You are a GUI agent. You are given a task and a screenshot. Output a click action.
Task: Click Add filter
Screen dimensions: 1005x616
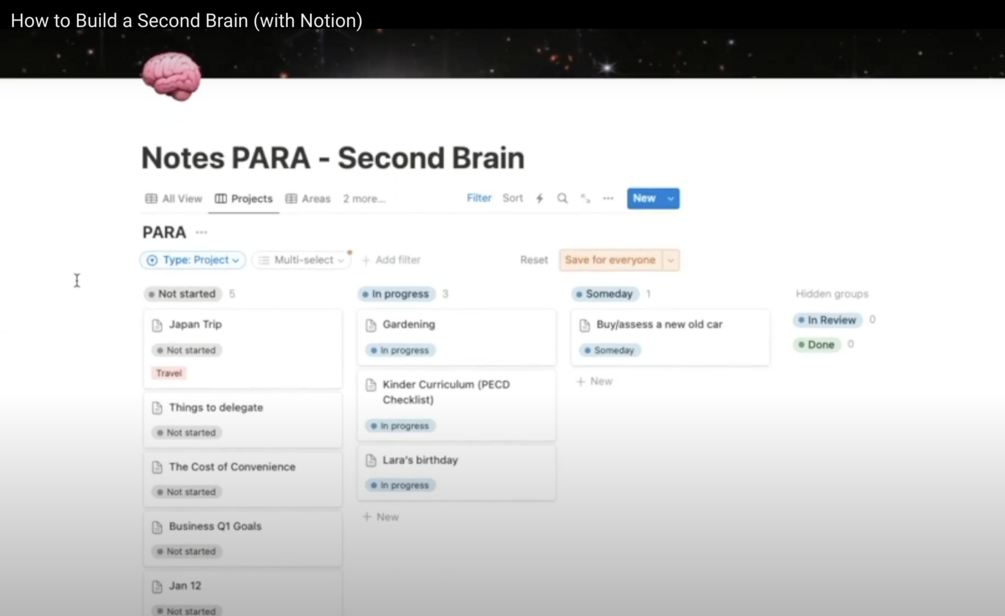[391, 260]
